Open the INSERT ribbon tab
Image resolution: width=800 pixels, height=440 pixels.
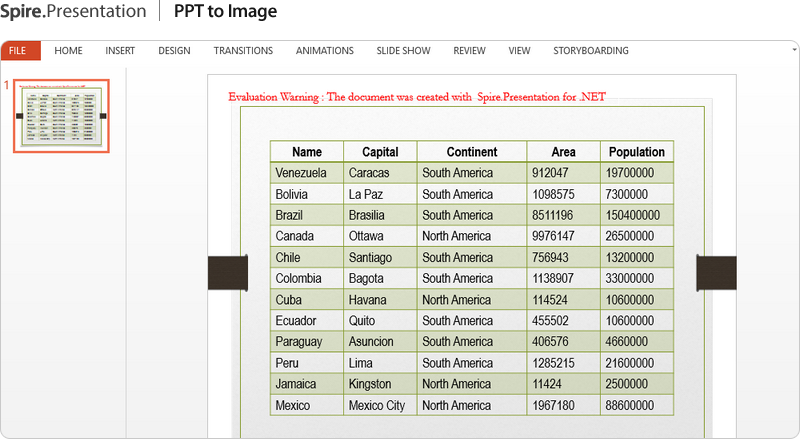120,51
